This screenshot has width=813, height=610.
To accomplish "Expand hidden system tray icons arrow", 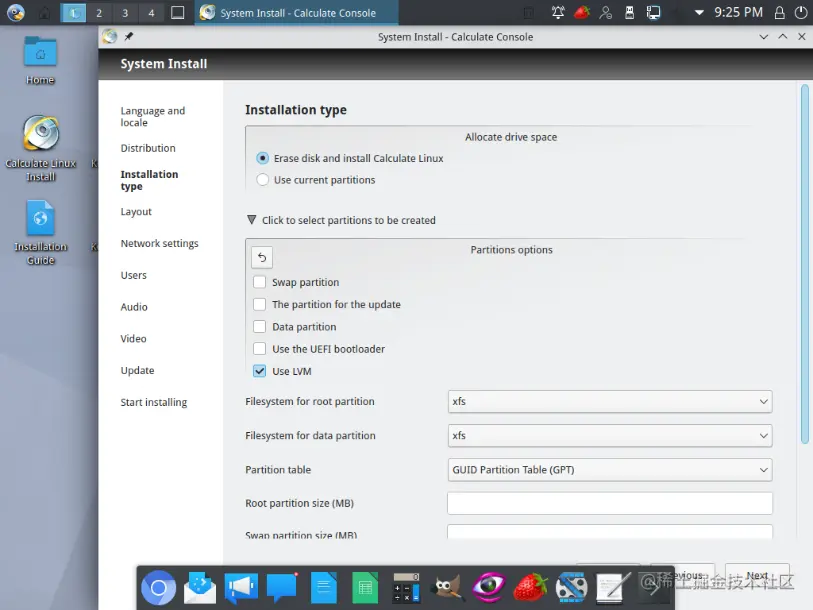I will tap(699, 12).
